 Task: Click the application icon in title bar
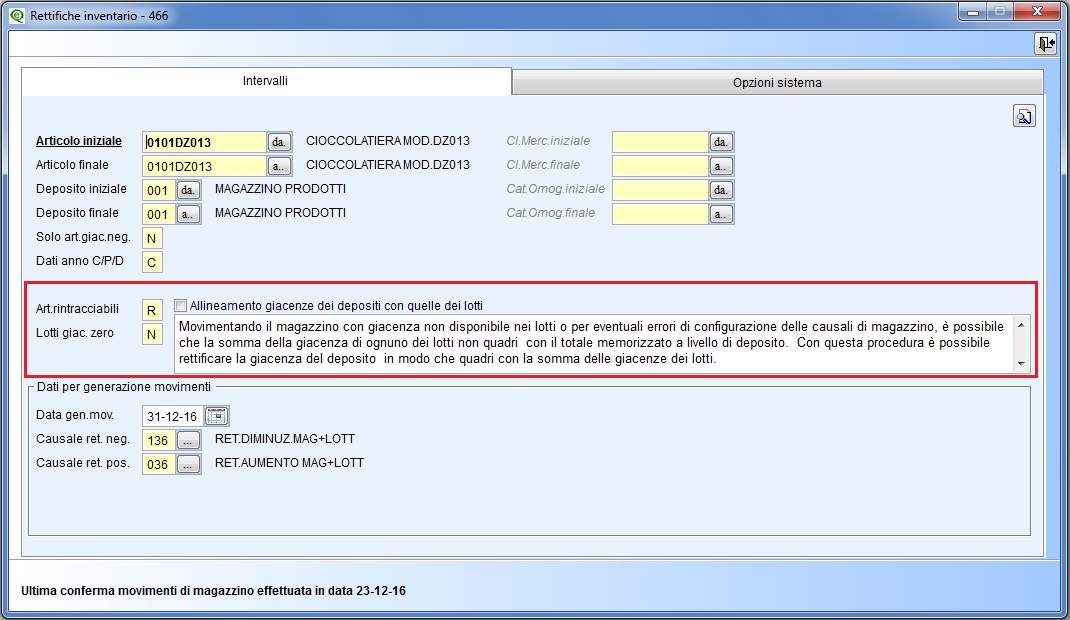coord(16,15)
